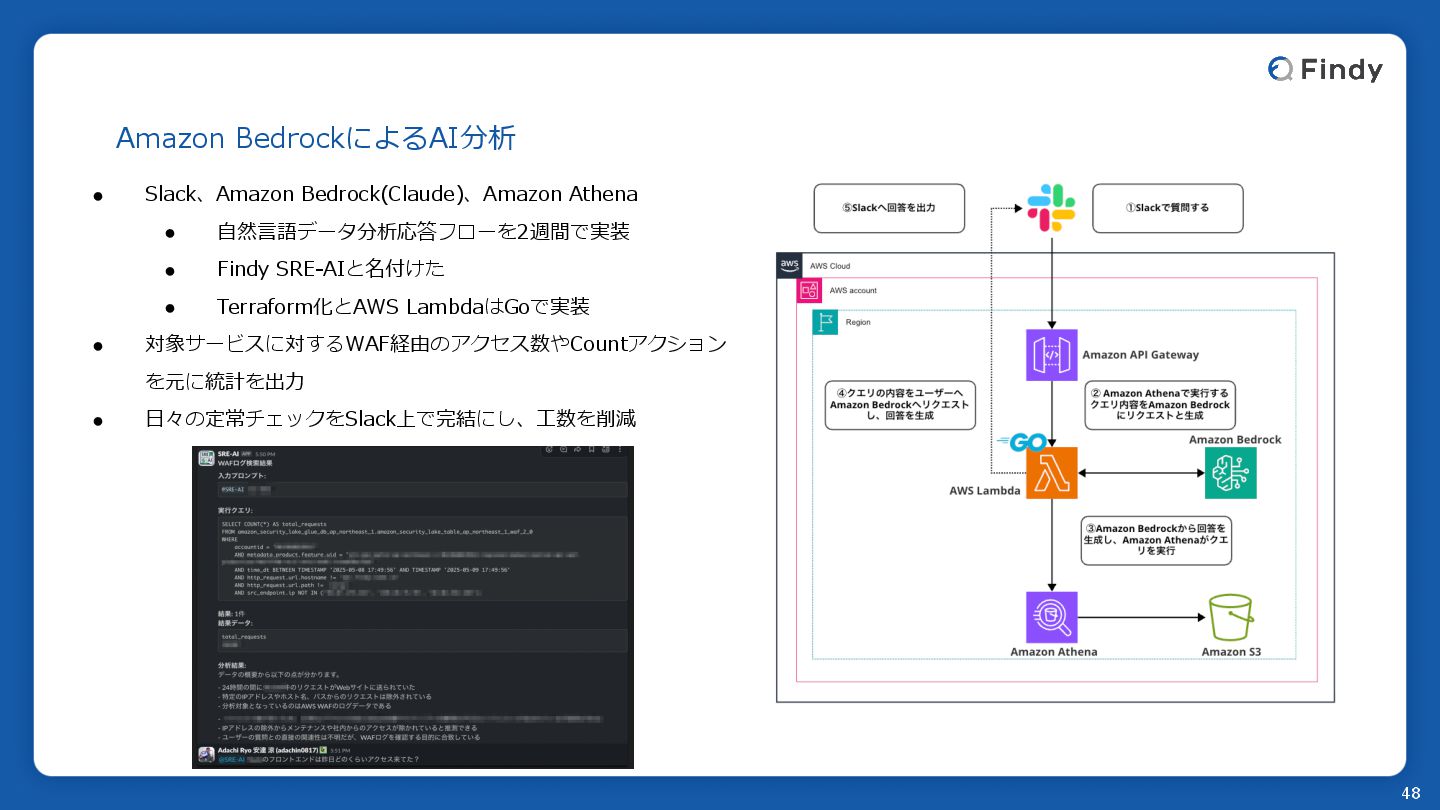
Task: Click the bullet listing Slack, Amazon Bedrock(Claude), Amazon Athena
Action: click(391, 194)
